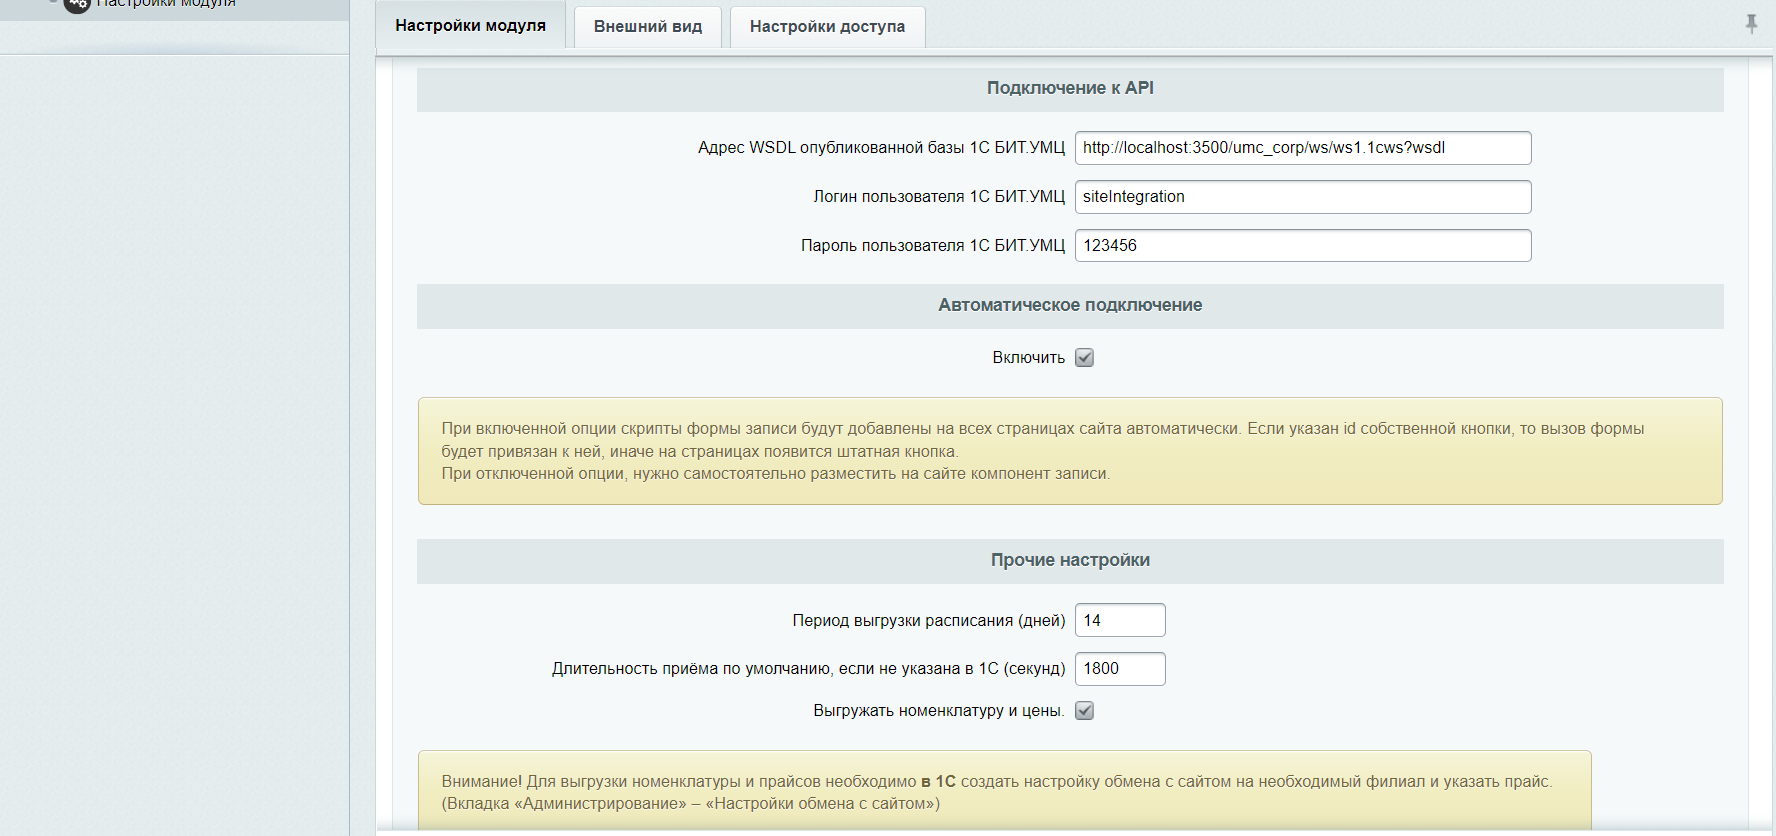This screenshot has height=836, width=1776.
Task: Open the Внешний вид tab
Action: 647,27
